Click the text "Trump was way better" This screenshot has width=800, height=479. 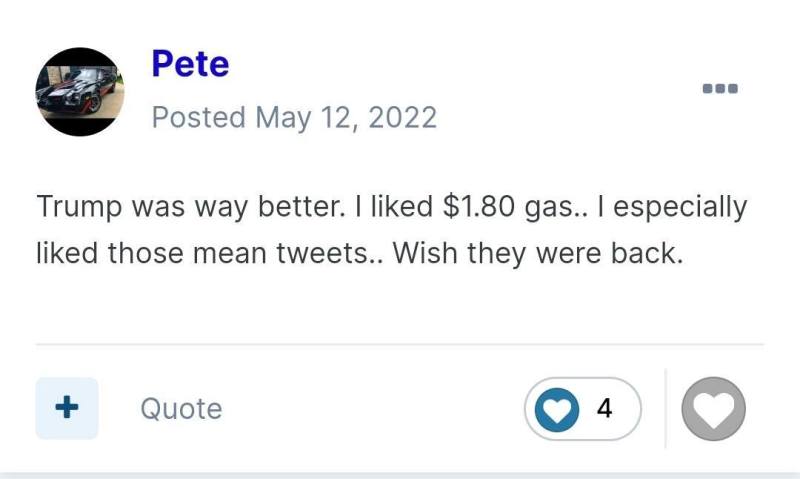[188, 207]
